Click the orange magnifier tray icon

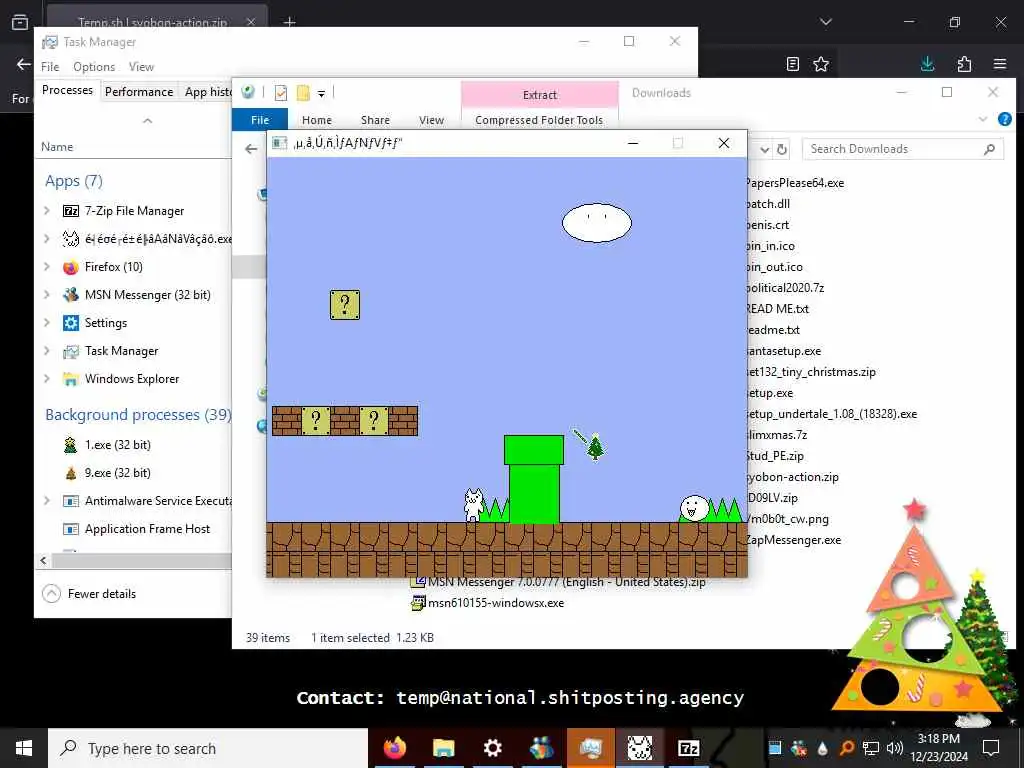coord(846,748)
